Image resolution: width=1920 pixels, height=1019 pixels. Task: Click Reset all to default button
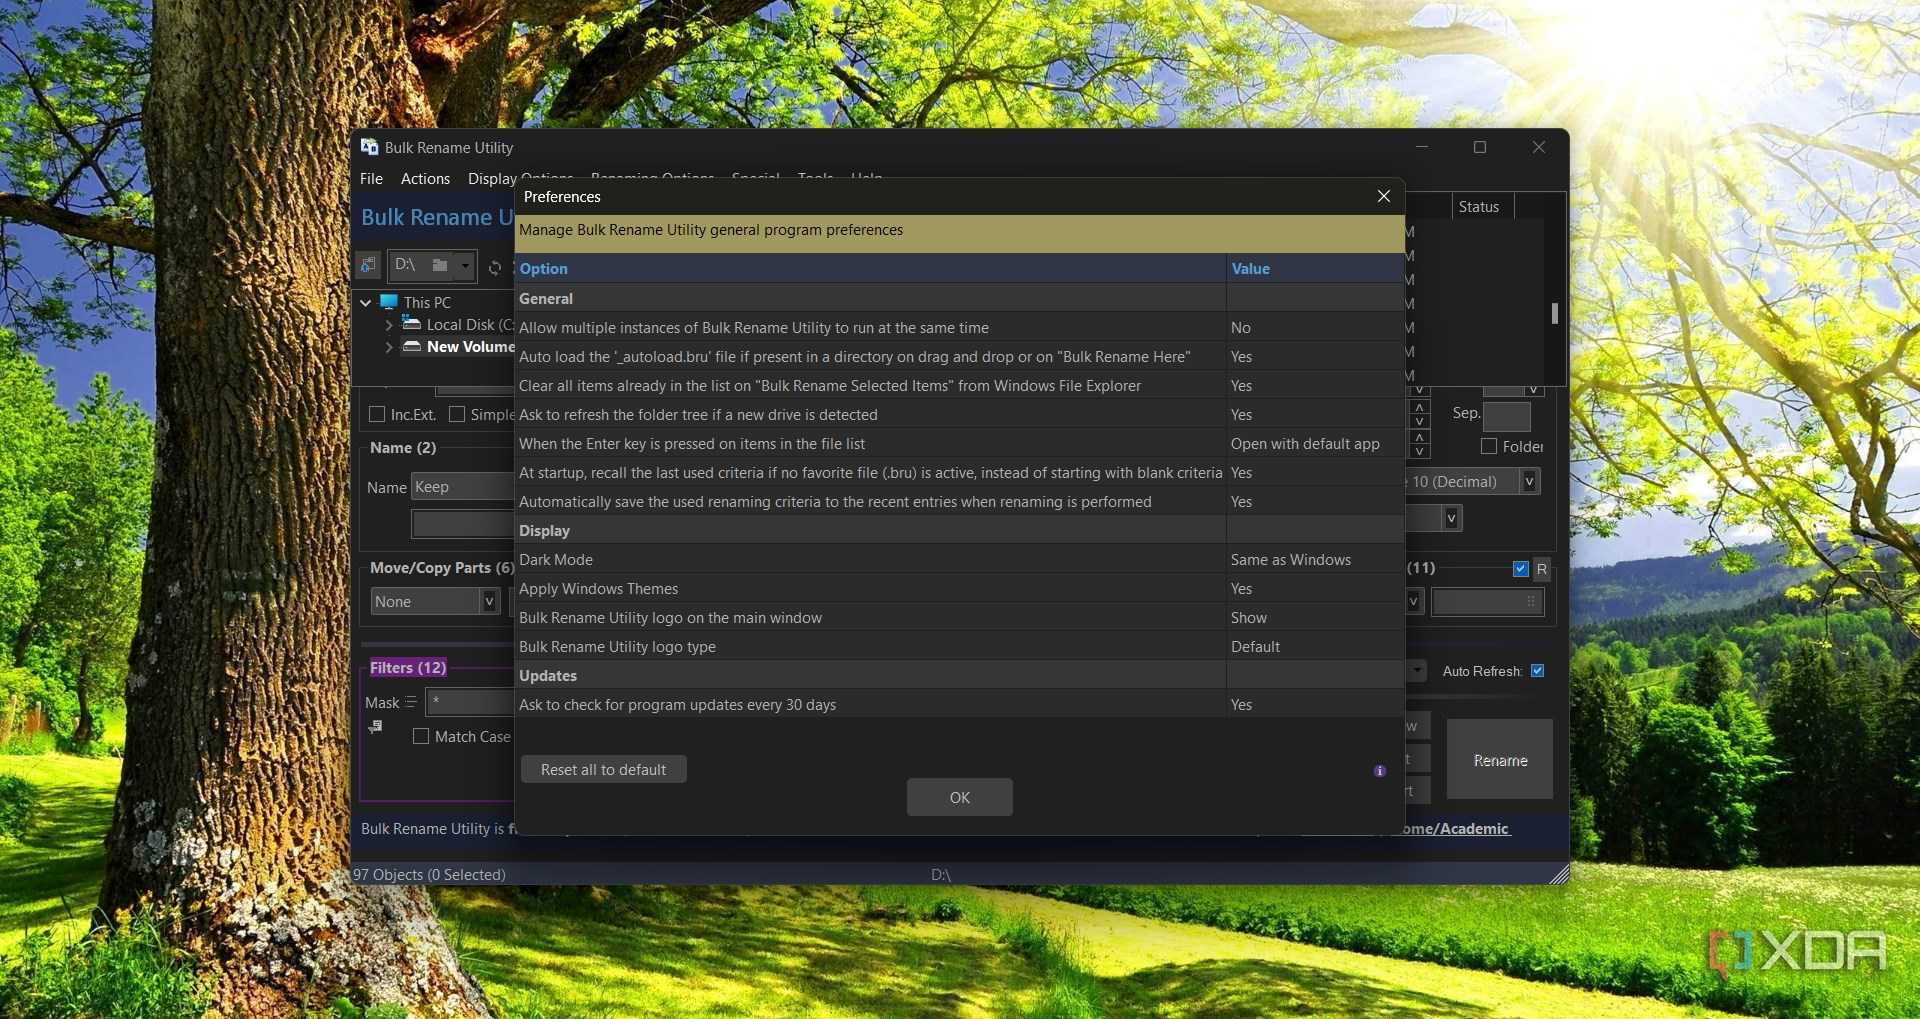pos(603,769)
